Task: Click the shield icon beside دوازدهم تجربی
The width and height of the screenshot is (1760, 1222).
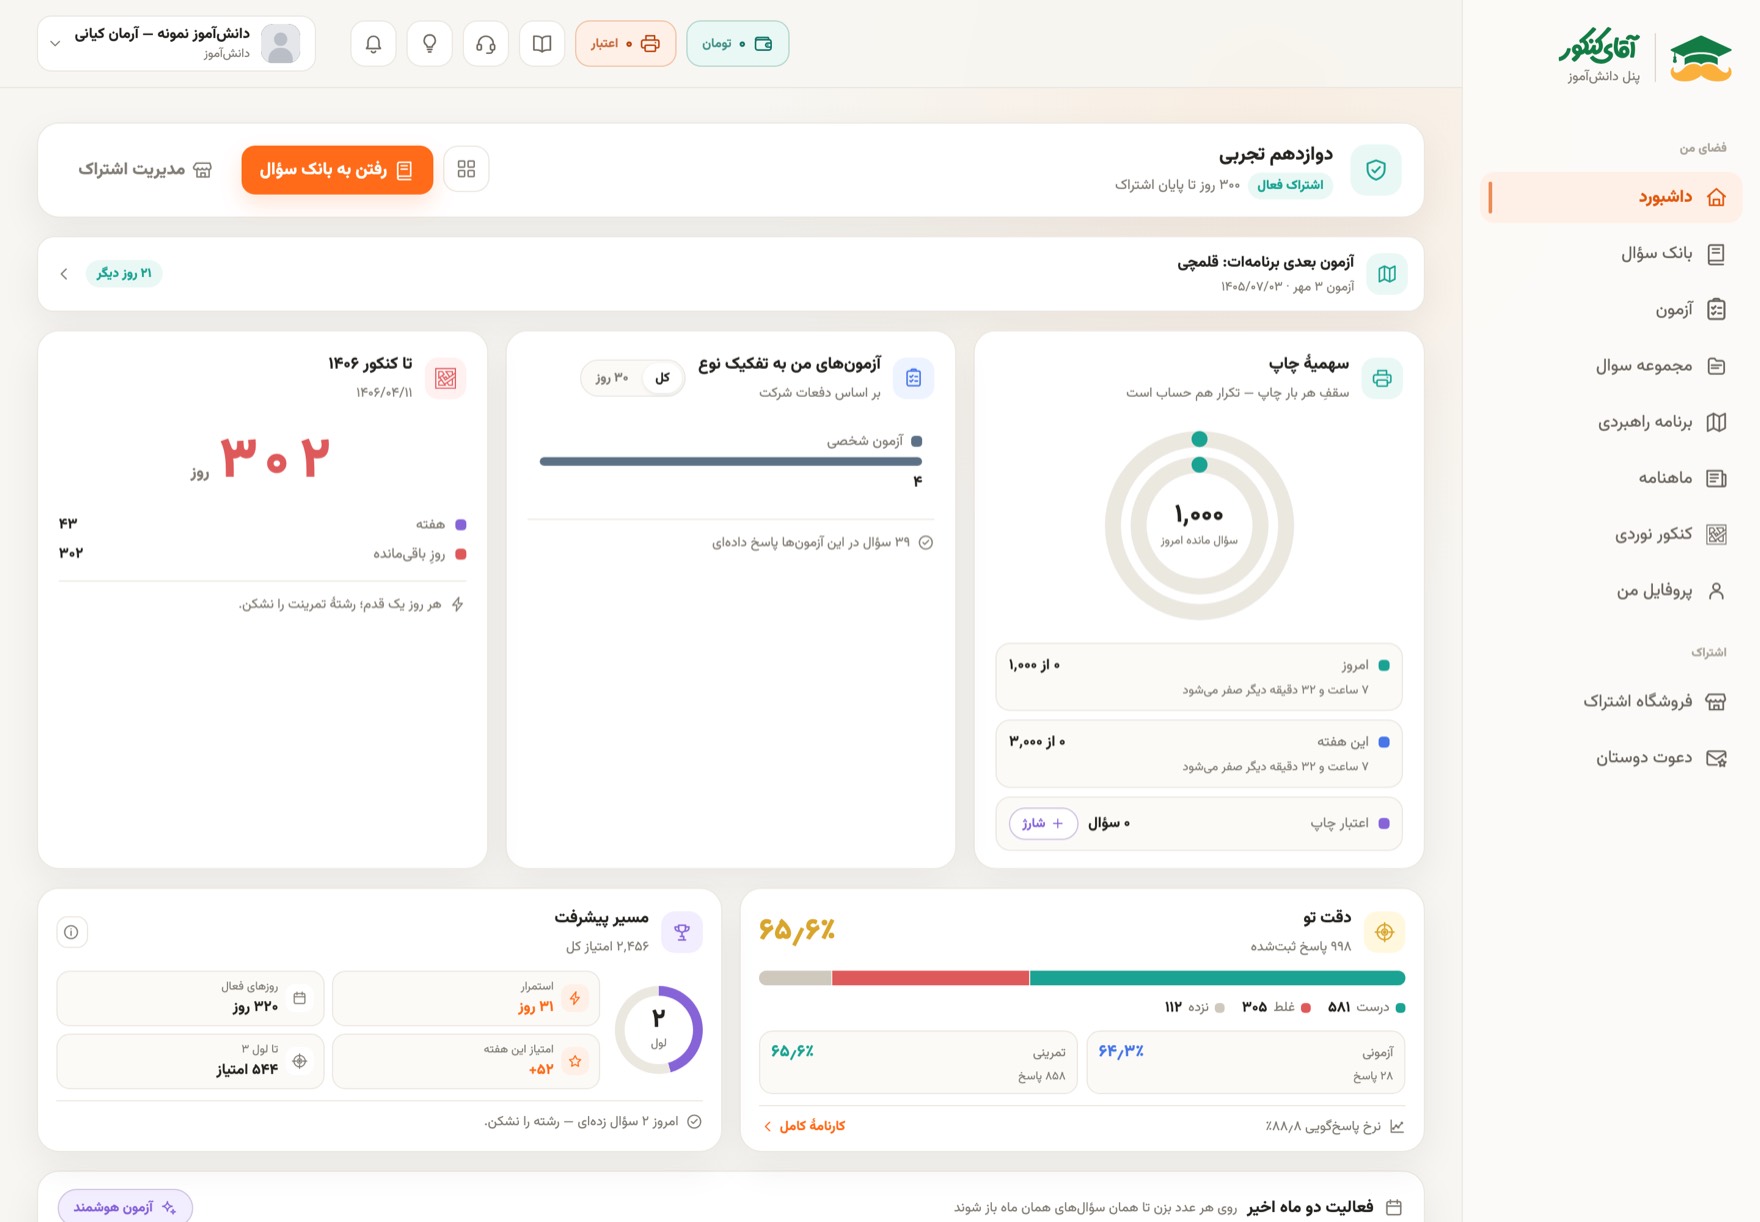Action: click(1376, 170)
